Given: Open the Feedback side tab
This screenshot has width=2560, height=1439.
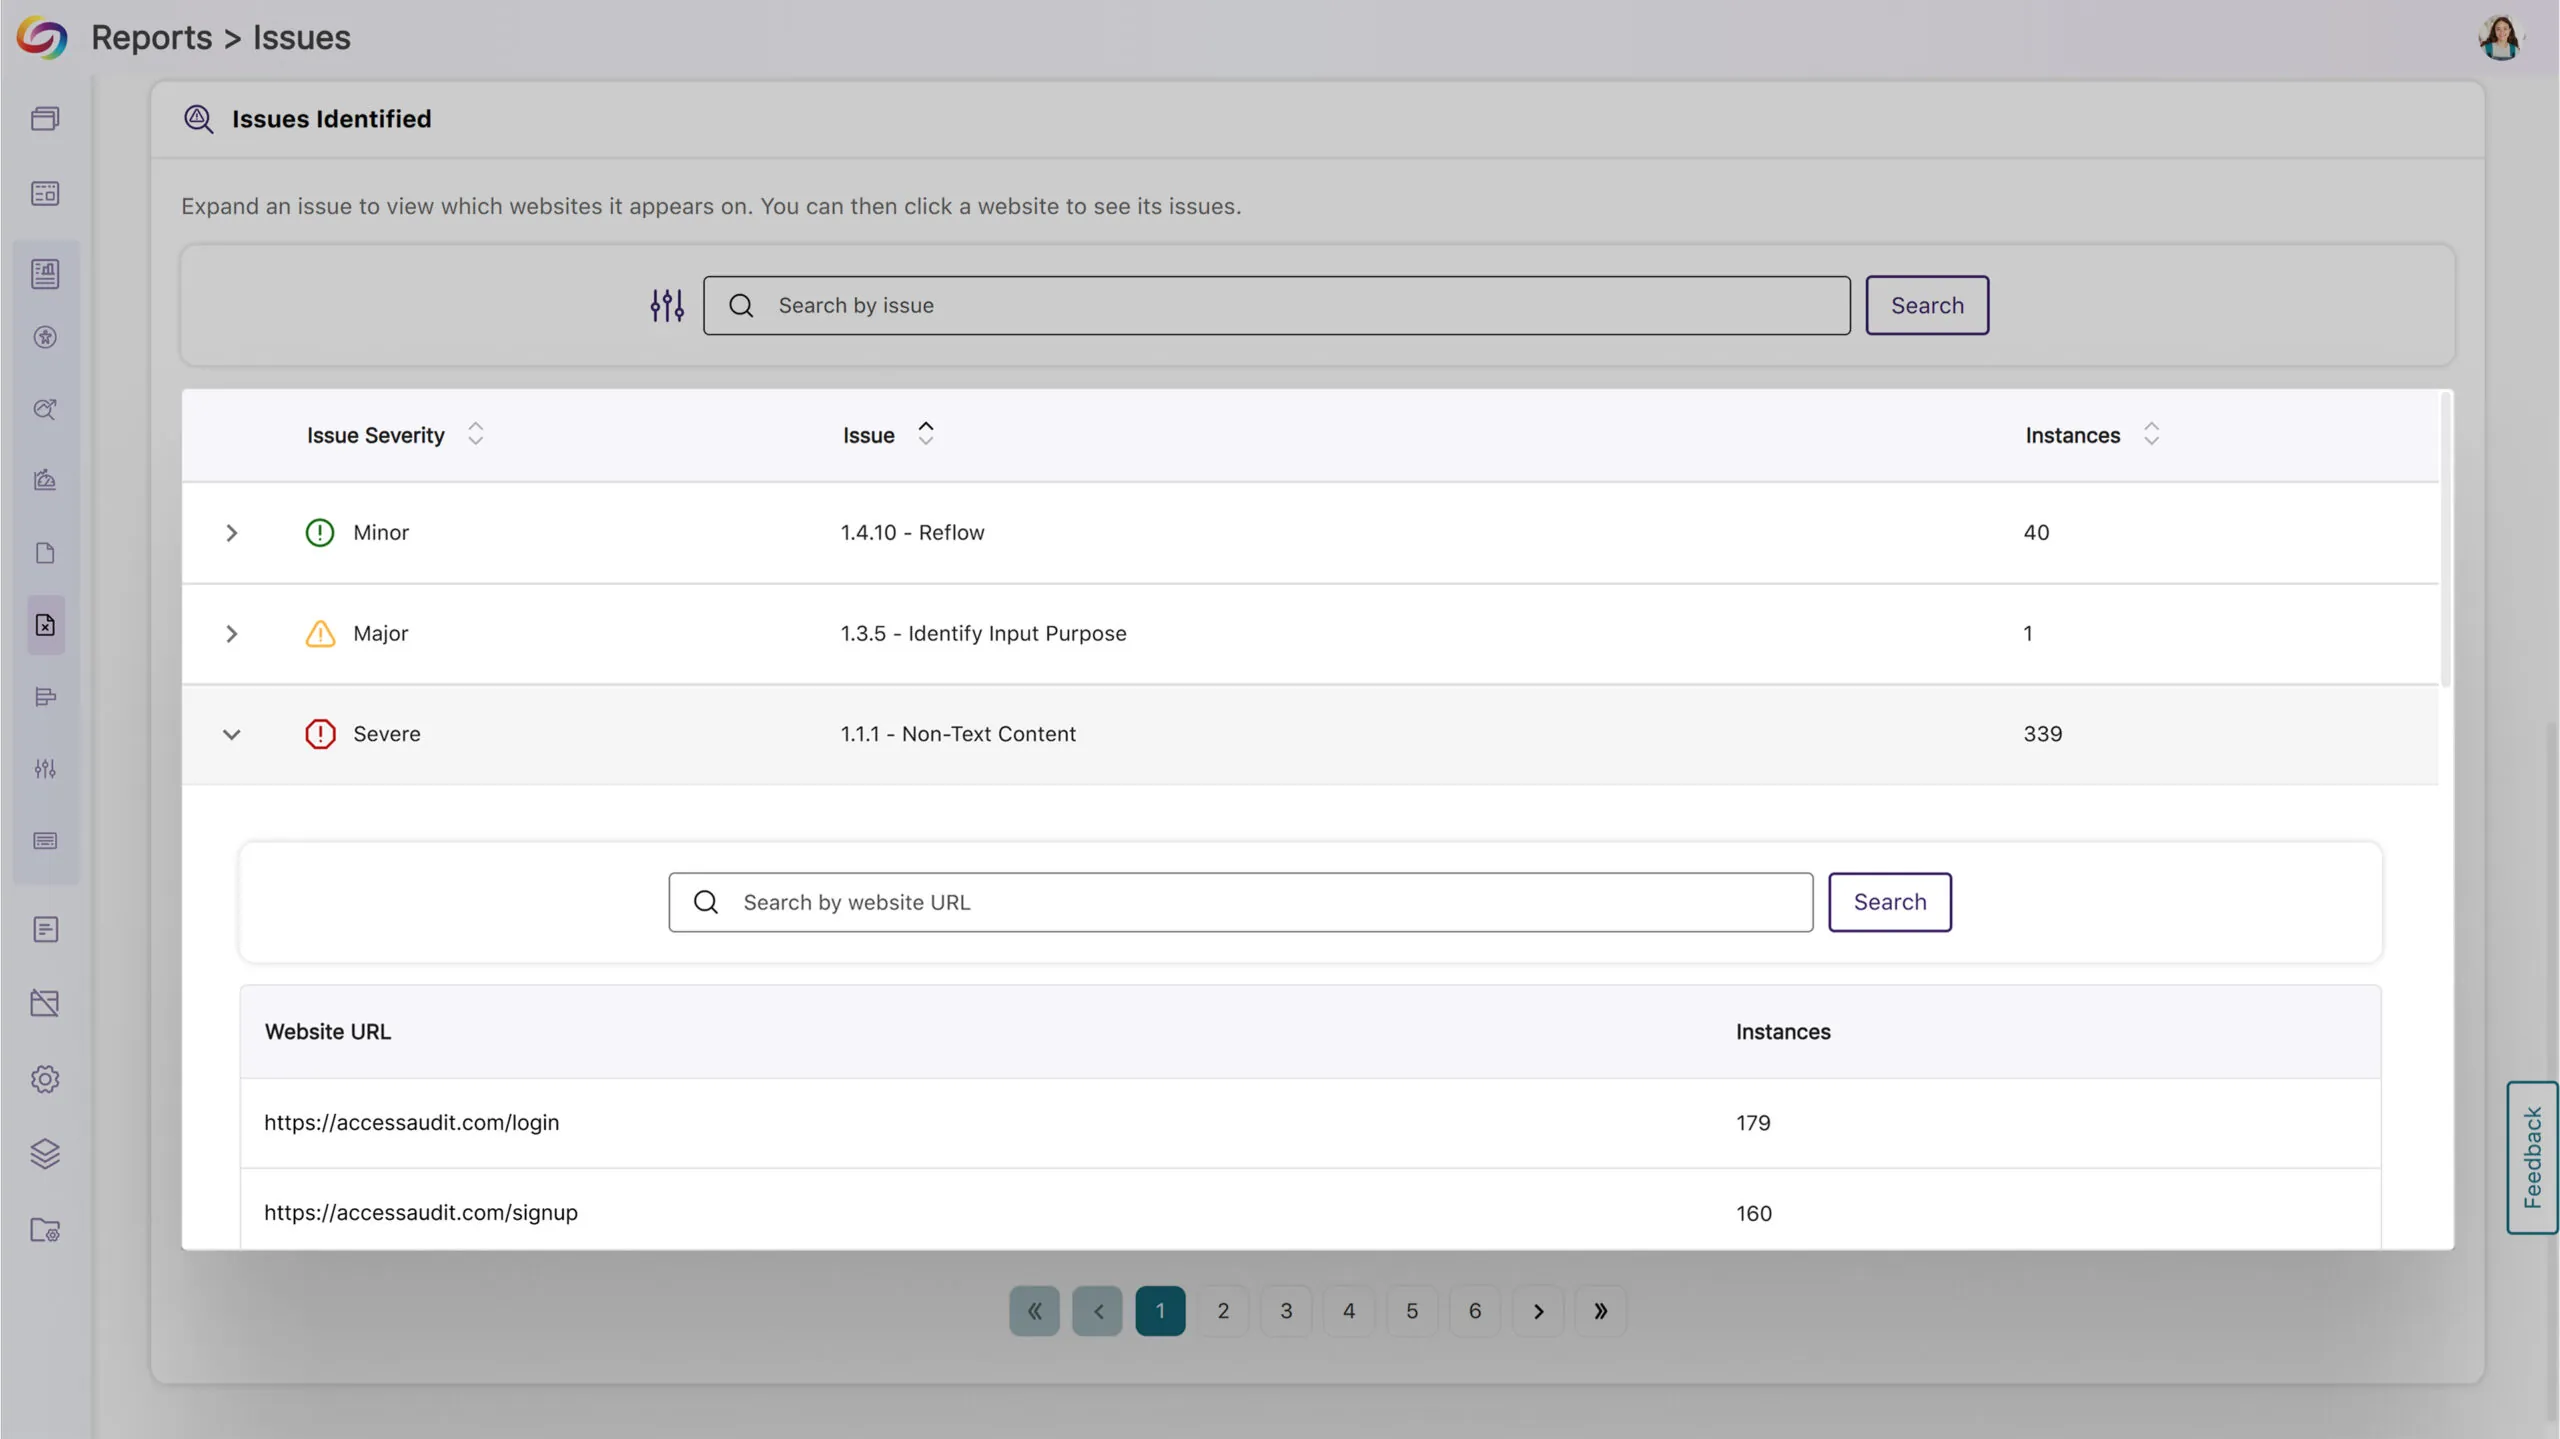Looking at the screenshot, I should [2531, 1157].
